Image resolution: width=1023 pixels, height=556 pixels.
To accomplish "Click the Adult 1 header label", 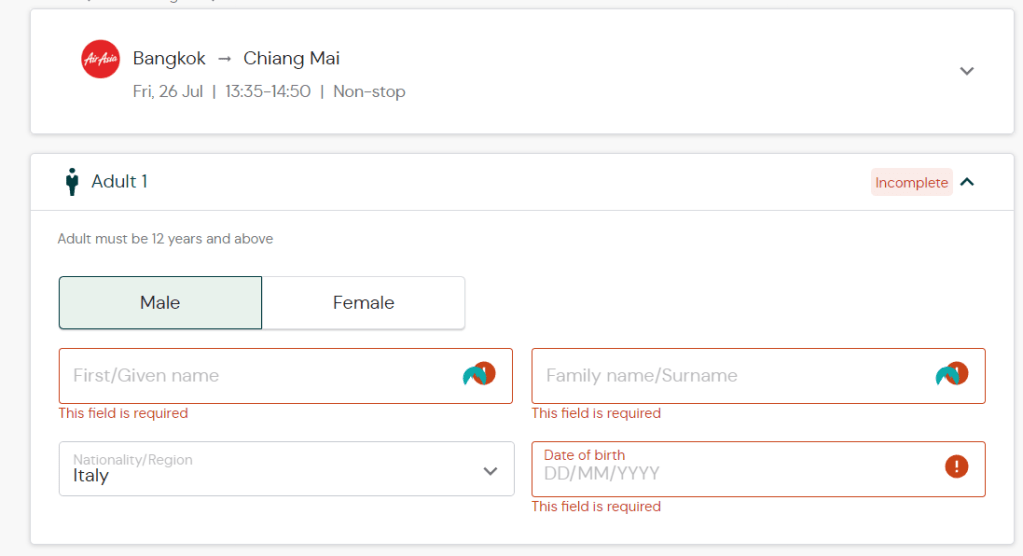I will click(x=119, y=181).
